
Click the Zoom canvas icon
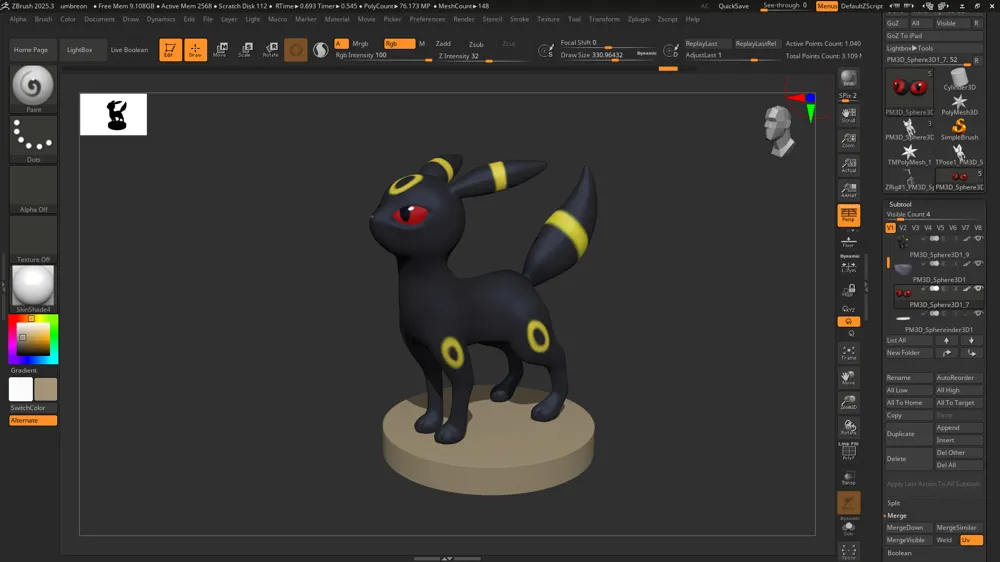(x=848, y=140)
